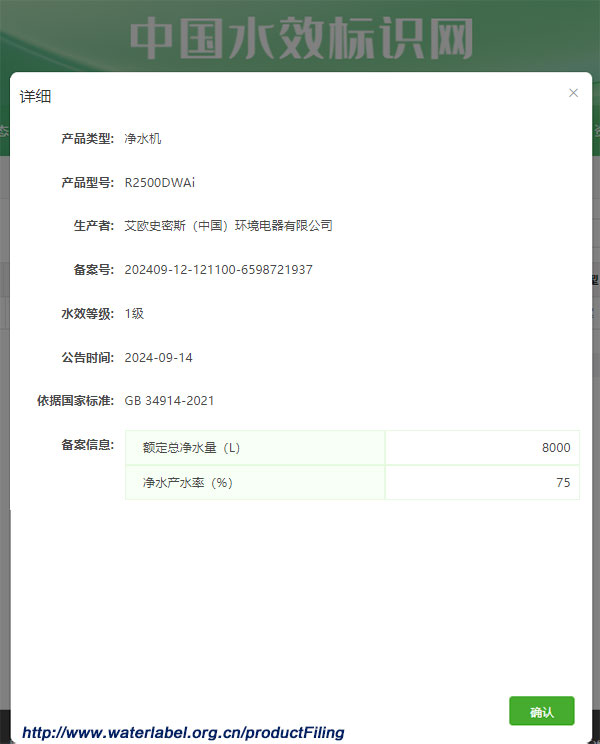
Task: Click the 备案信息 field label
Action: click(88, 445)
